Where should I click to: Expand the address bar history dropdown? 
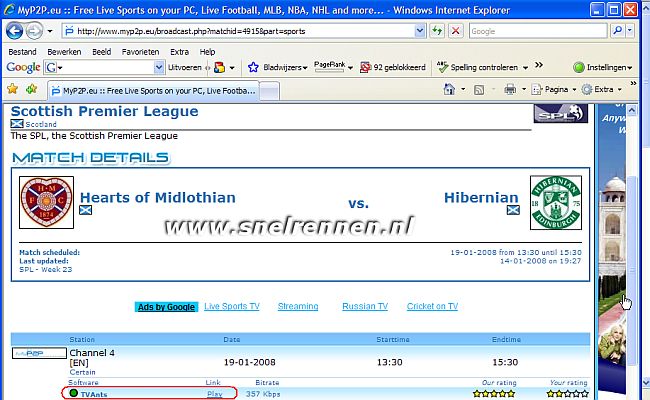coord(420,31)
